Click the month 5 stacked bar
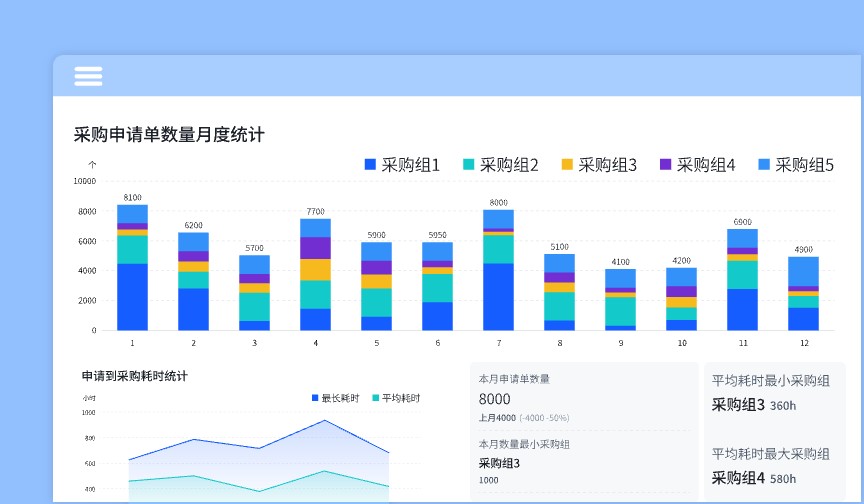 [x=376, y=286]
